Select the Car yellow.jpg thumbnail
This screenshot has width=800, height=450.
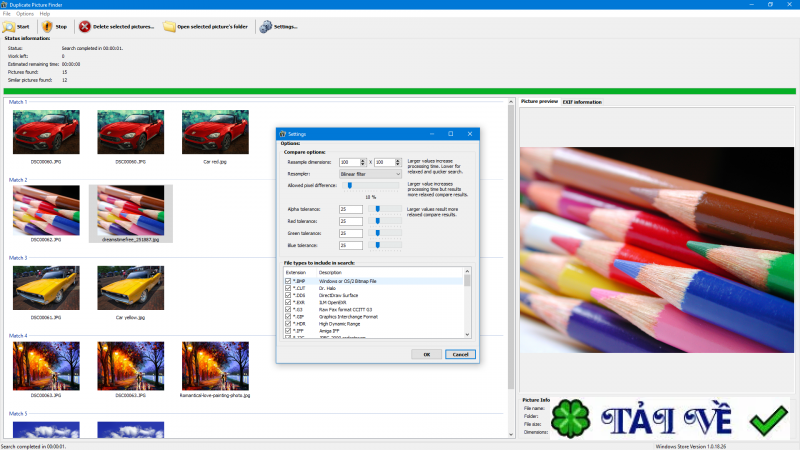tap(130, 287)
